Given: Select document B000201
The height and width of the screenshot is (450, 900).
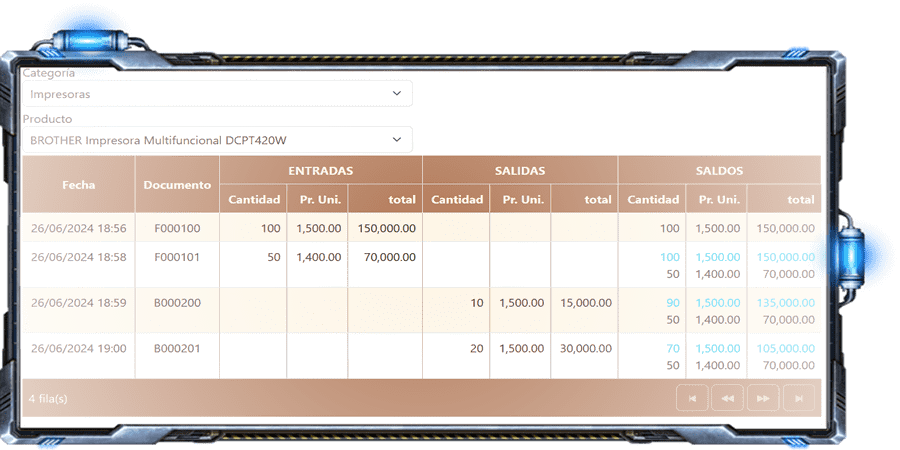Looking at the screenshot, I should pos(177,348).
